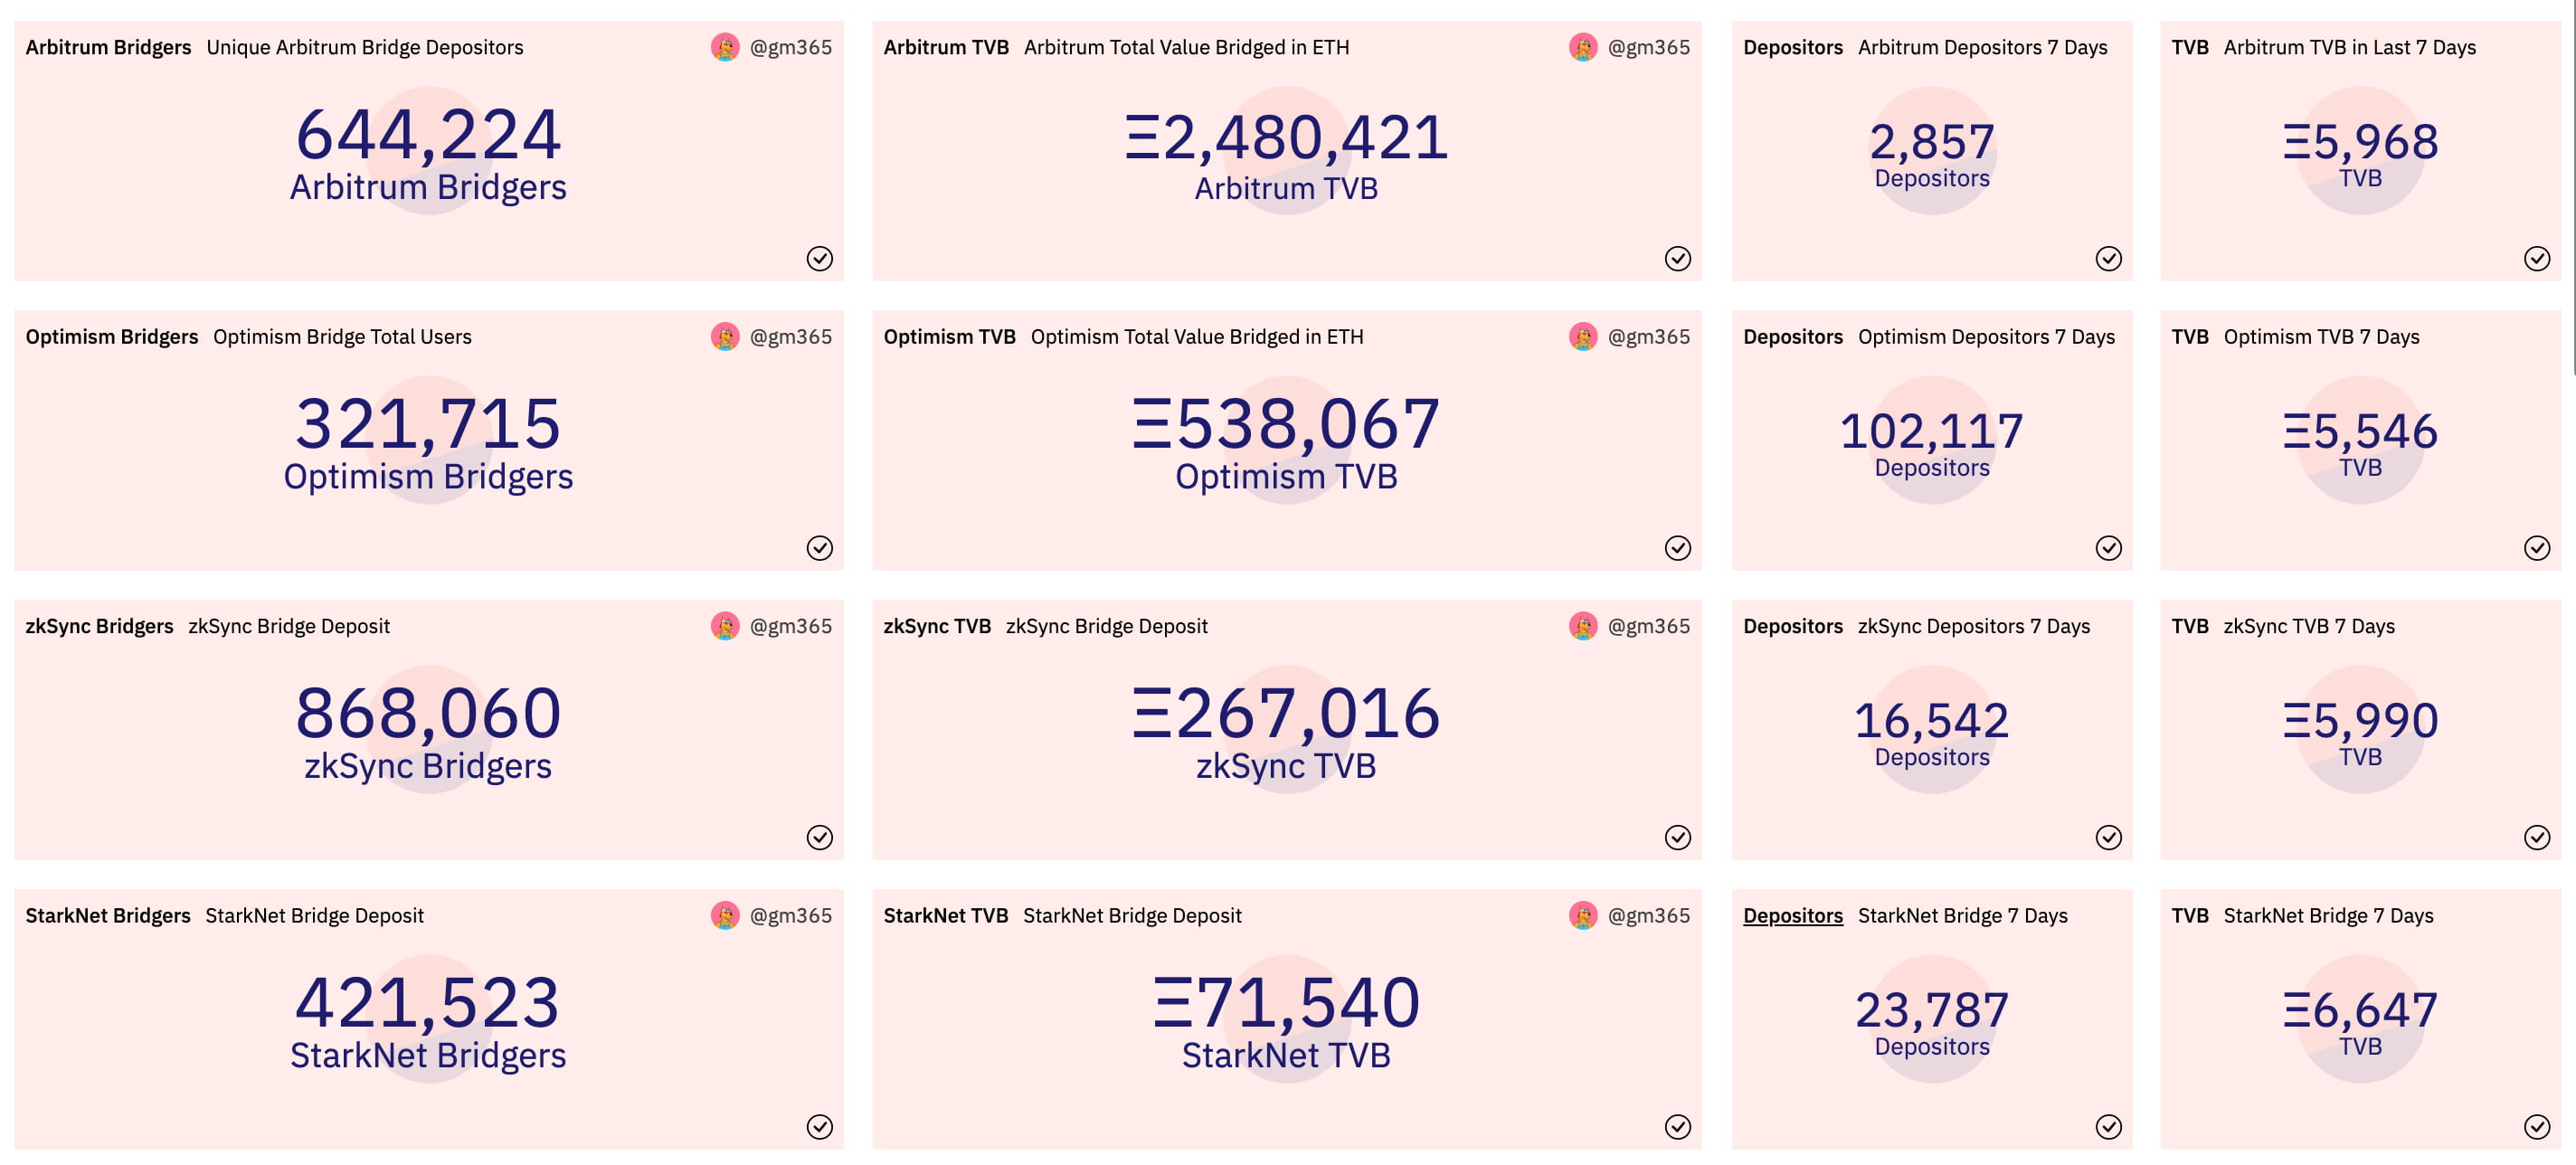Click checkmark icon on Arbitrum Bridgers card
Screen dimensions: 2576x1165
819,259
